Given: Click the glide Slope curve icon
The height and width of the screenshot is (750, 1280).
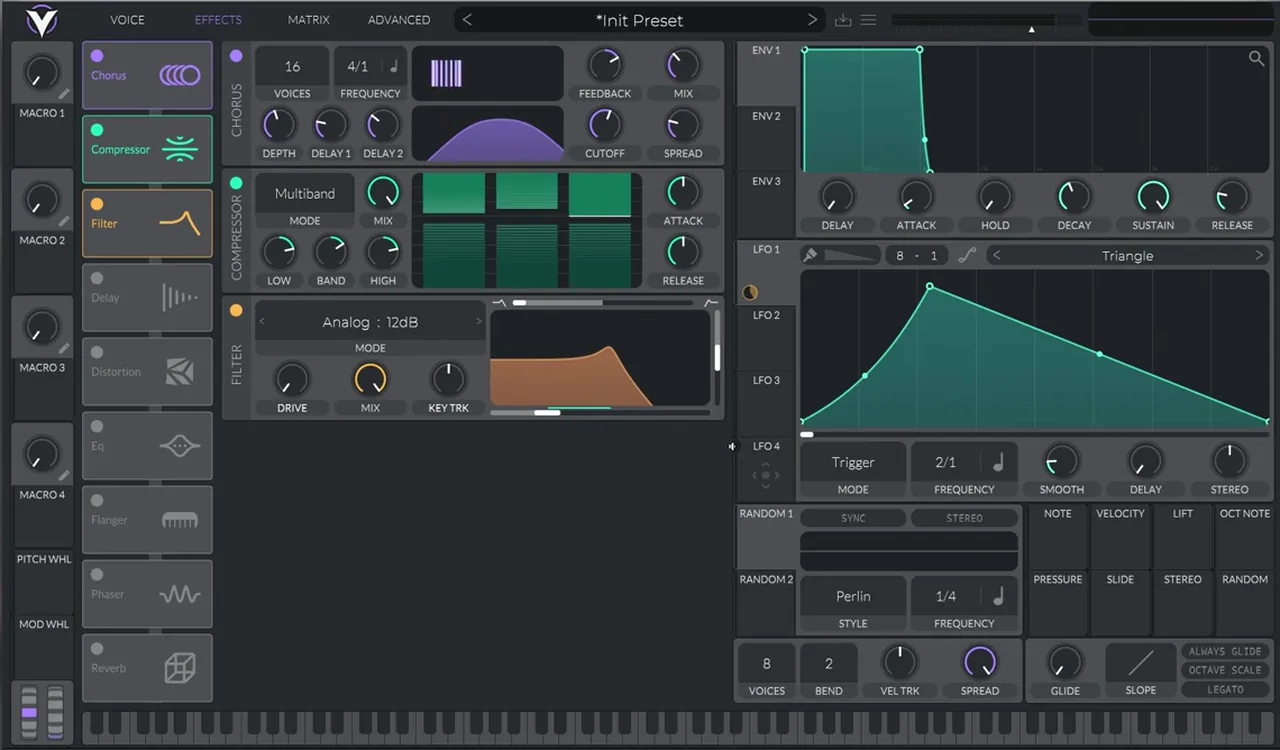Looking at the screenshot, I should point(1141,663).
